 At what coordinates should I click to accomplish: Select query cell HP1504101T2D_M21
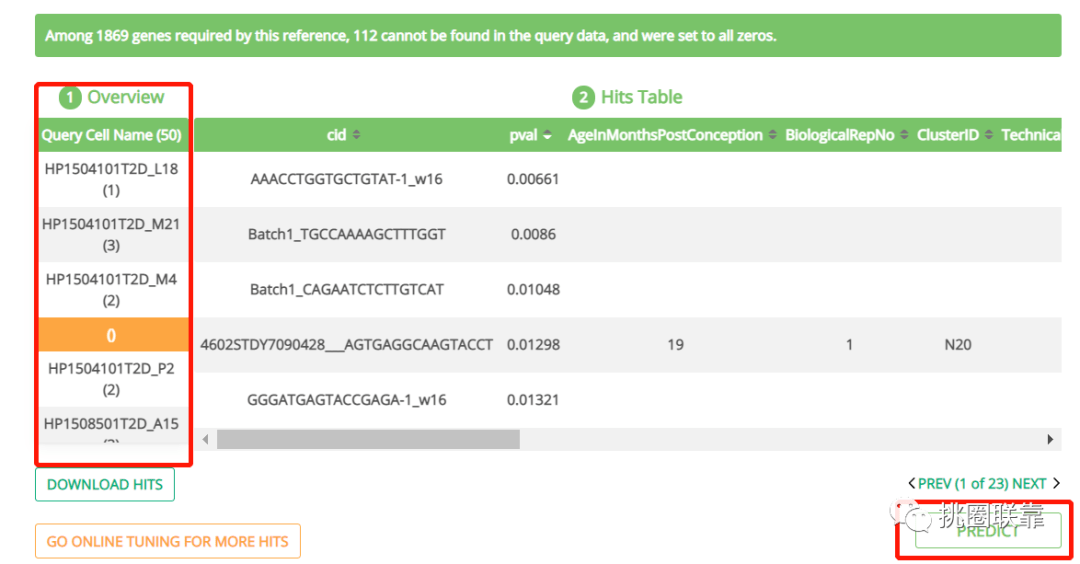coord(111,234)
